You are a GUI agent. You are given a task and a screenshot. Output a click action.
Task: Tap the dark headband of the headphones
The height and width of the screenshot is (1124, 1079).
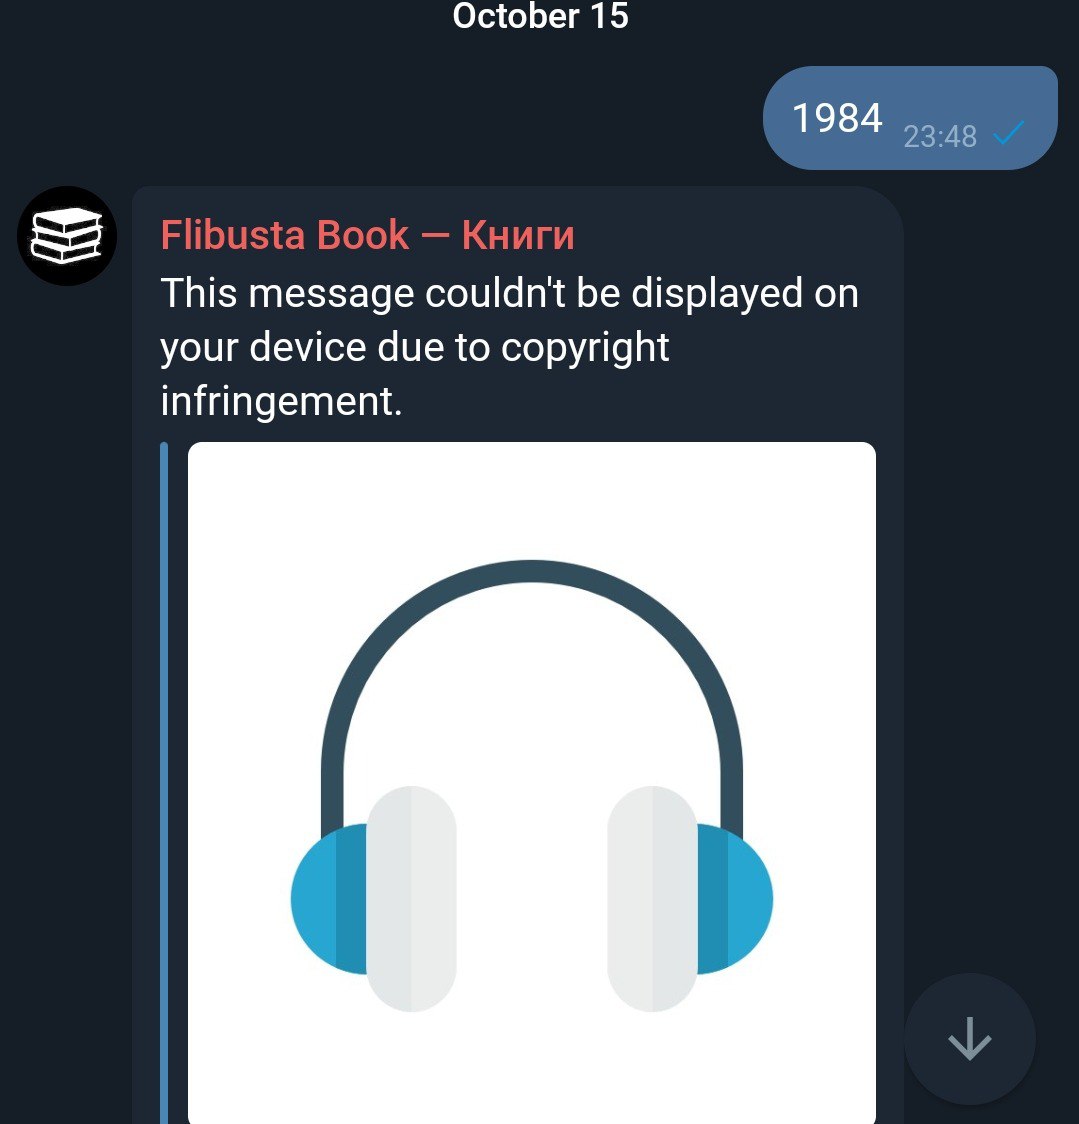532,674
